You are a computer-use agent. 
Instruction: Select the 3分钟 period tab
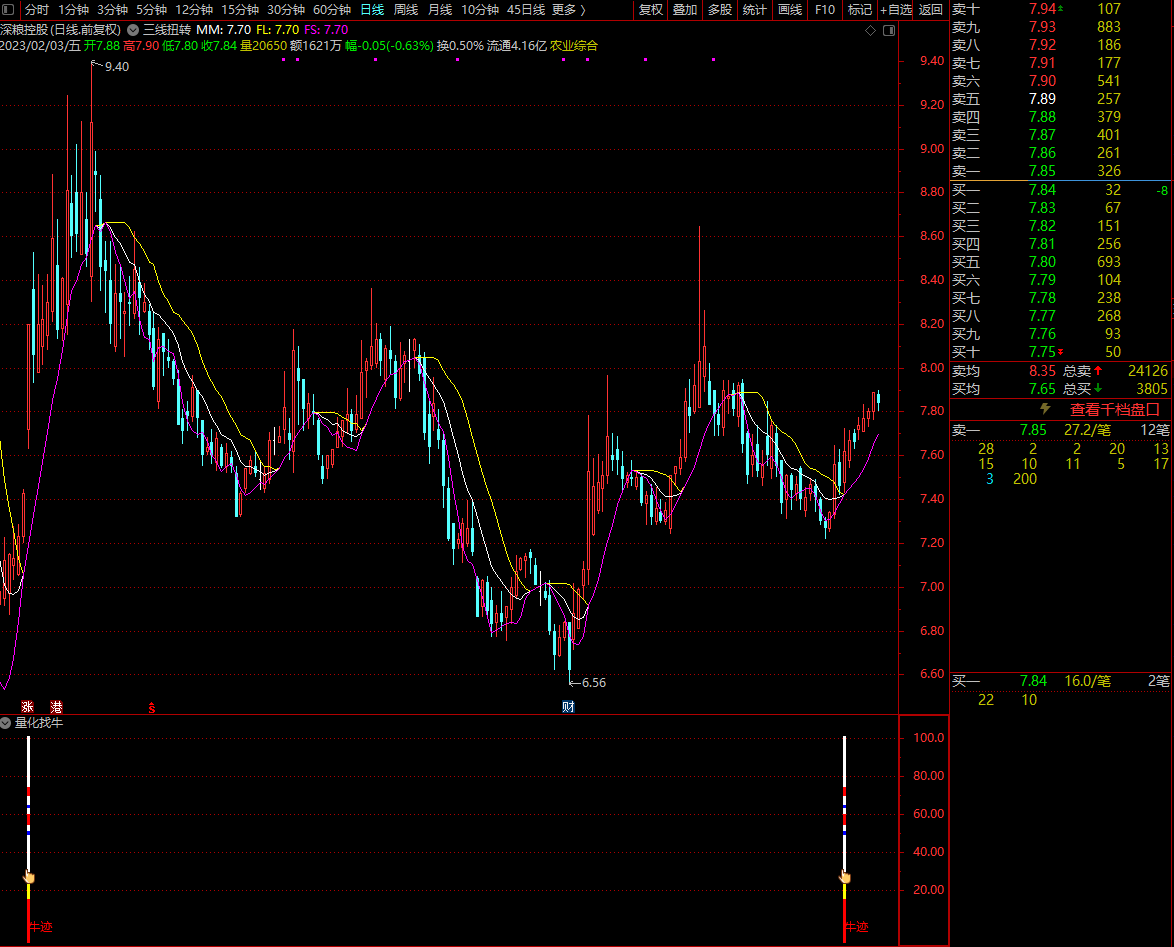pos(112,10)
